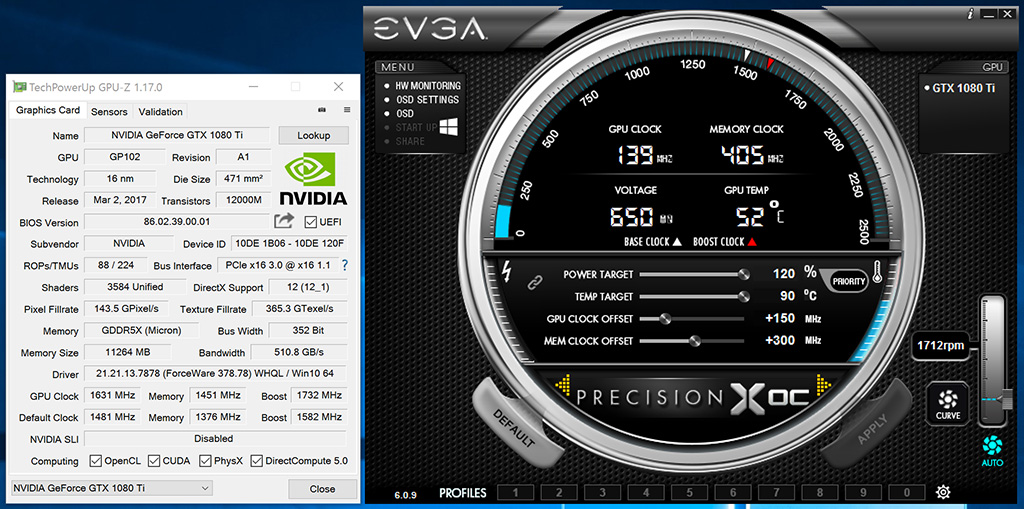
Task: Click the GPU Clock Offset slider handle
Action: pos(665,319)
